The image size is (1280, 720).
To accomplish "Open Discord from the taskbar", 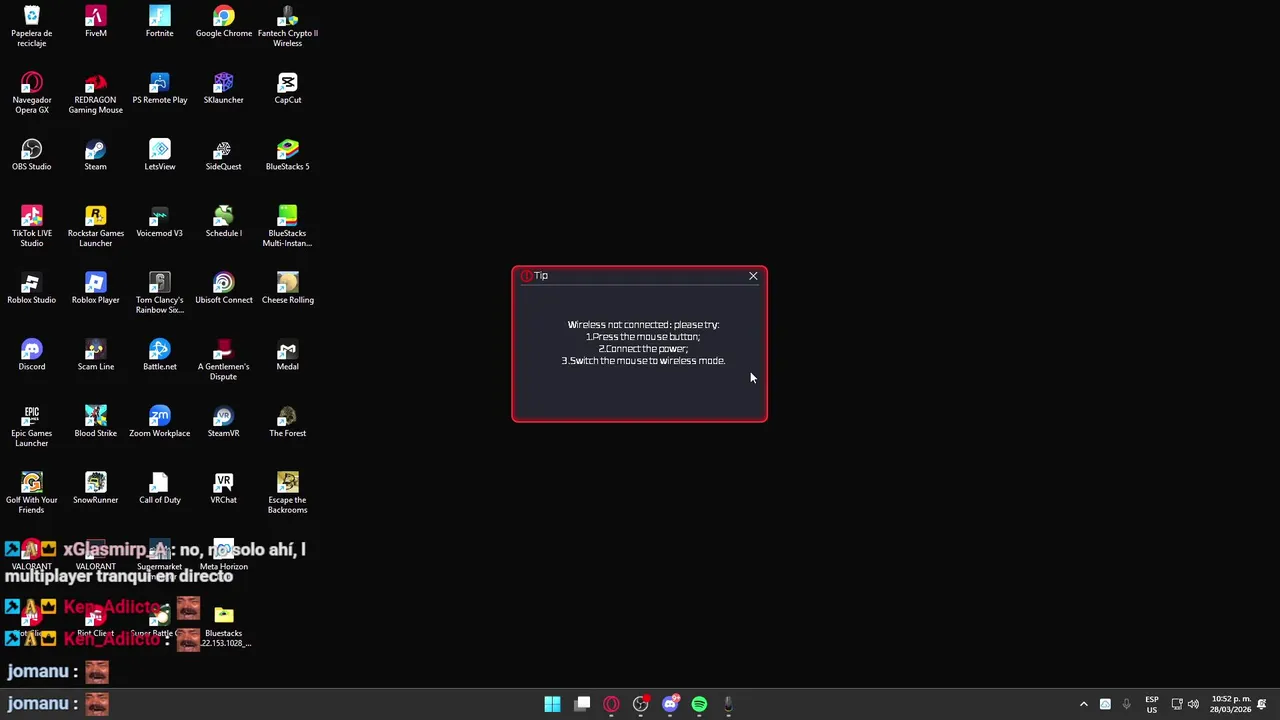I will tap(670, 704).
